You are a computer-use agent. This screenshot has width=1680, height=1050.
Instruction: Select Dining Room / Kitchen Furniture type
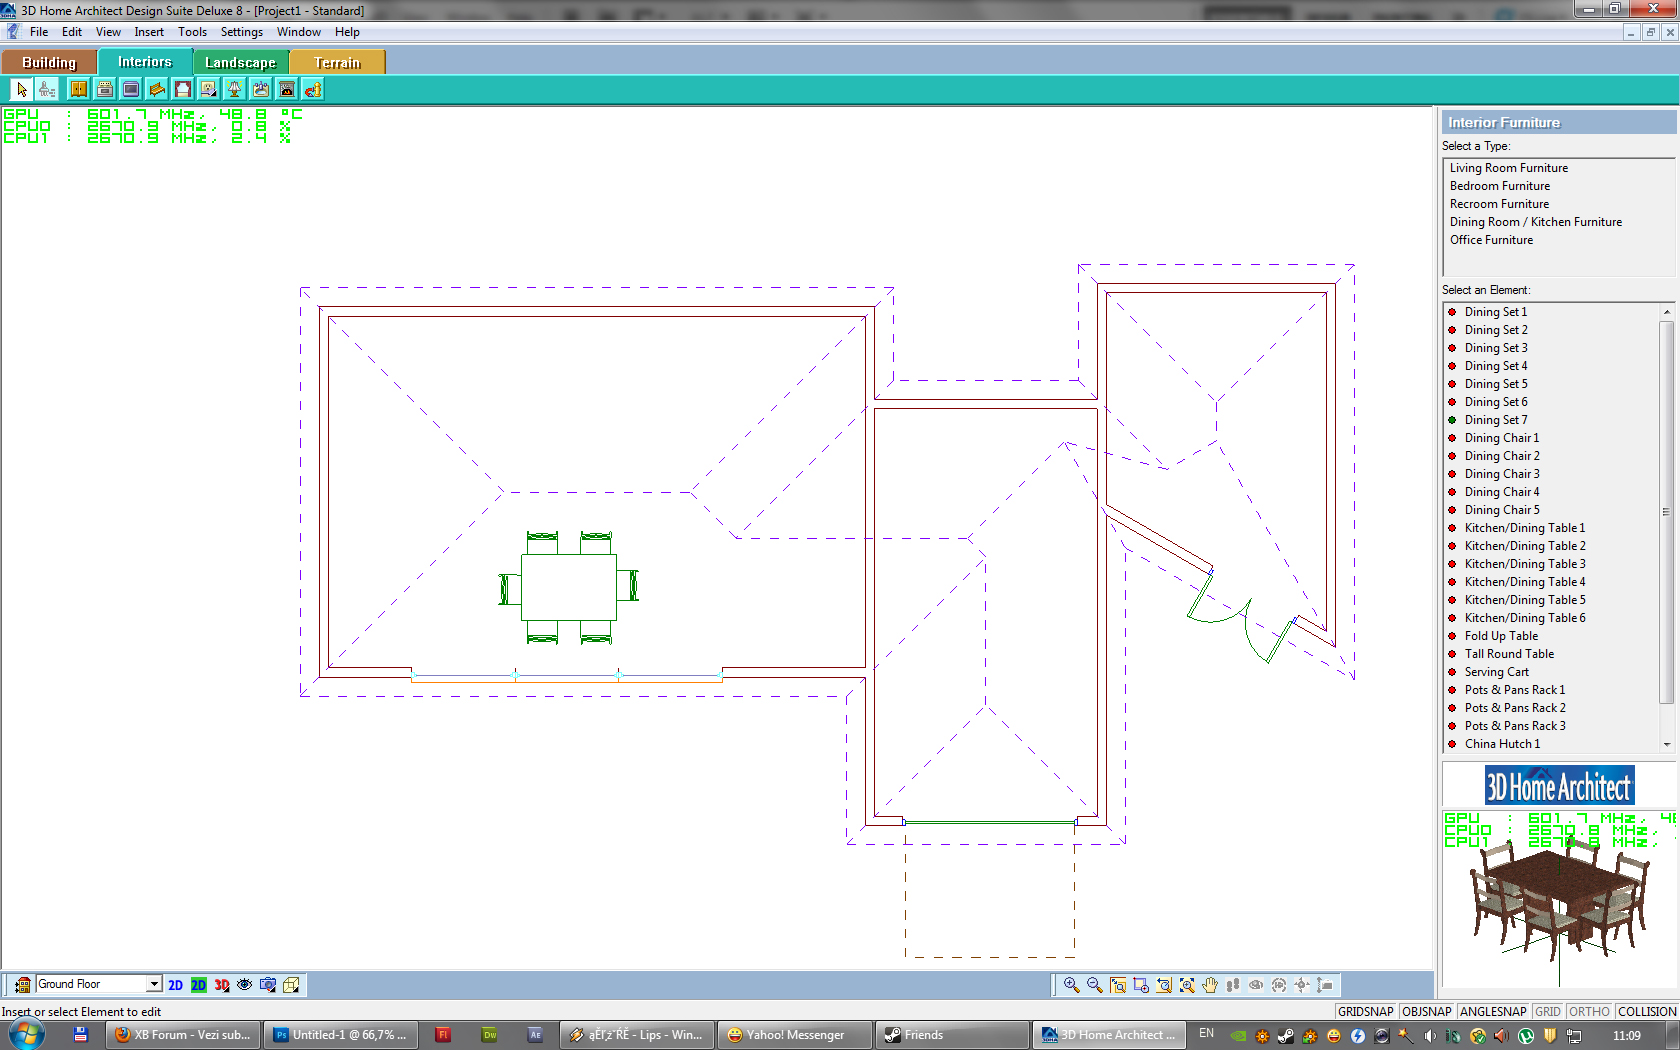1535,222
